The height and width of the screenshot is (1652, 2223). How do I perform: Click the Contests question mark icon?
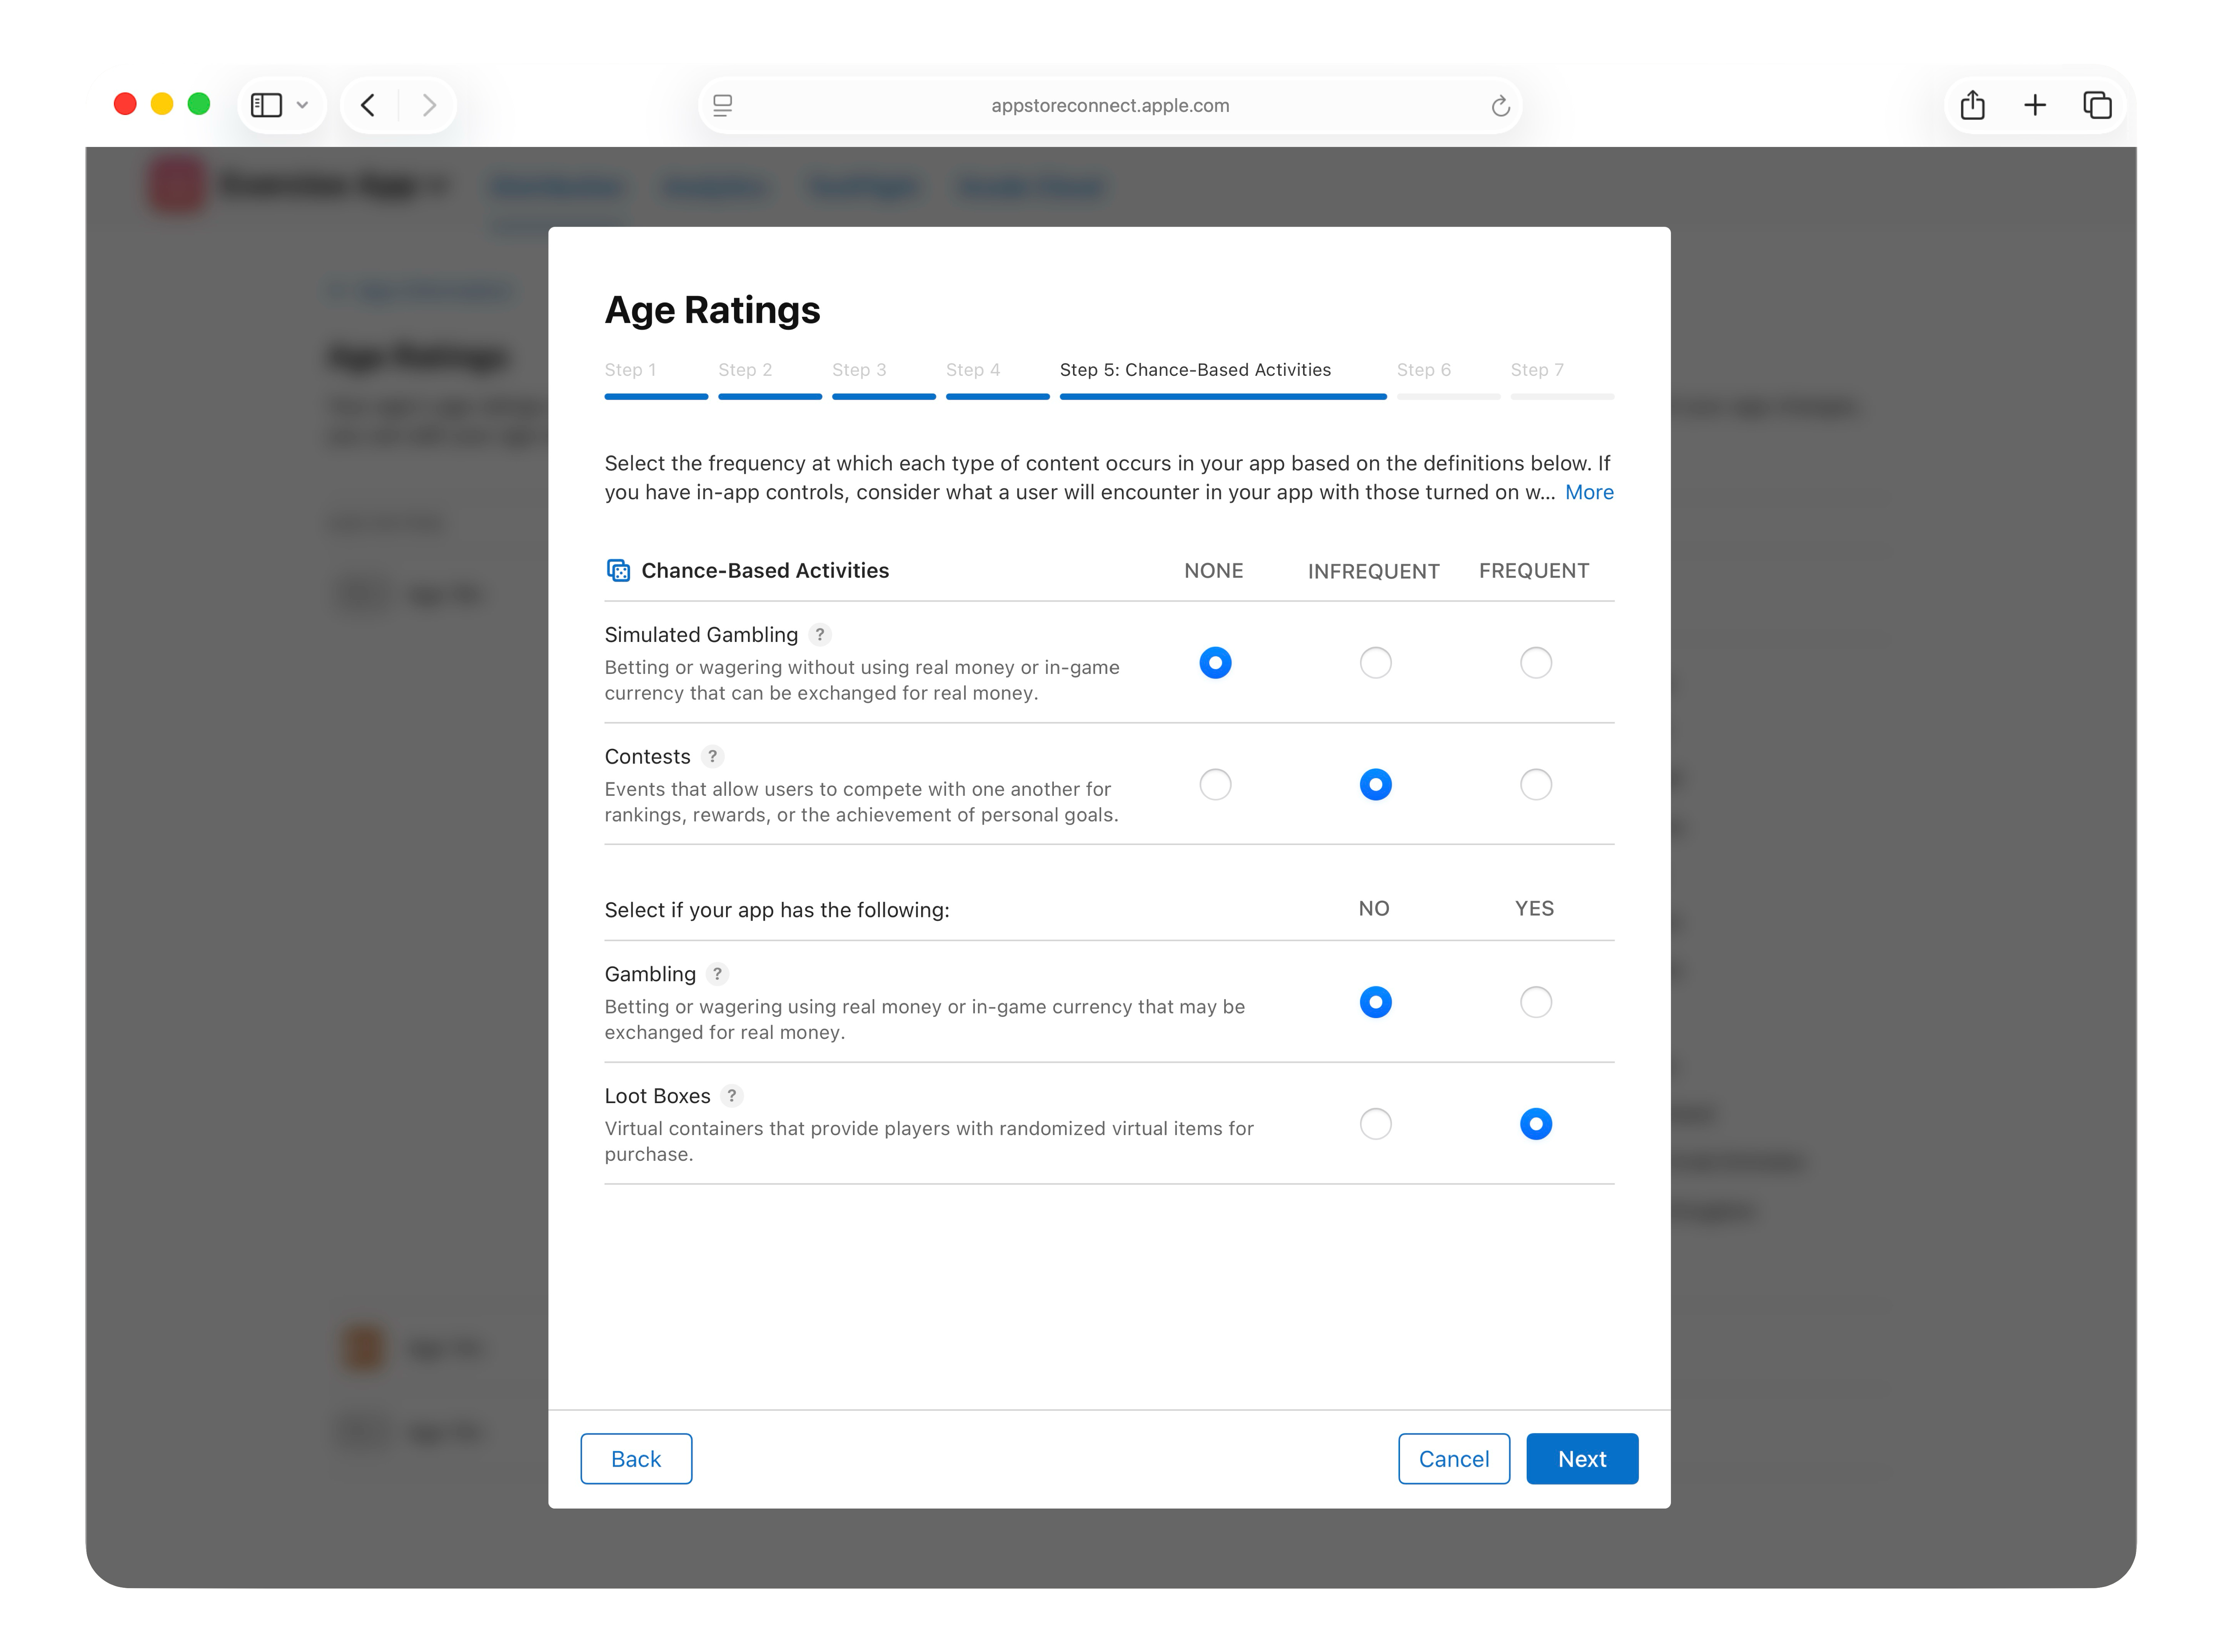coord(712,756)
